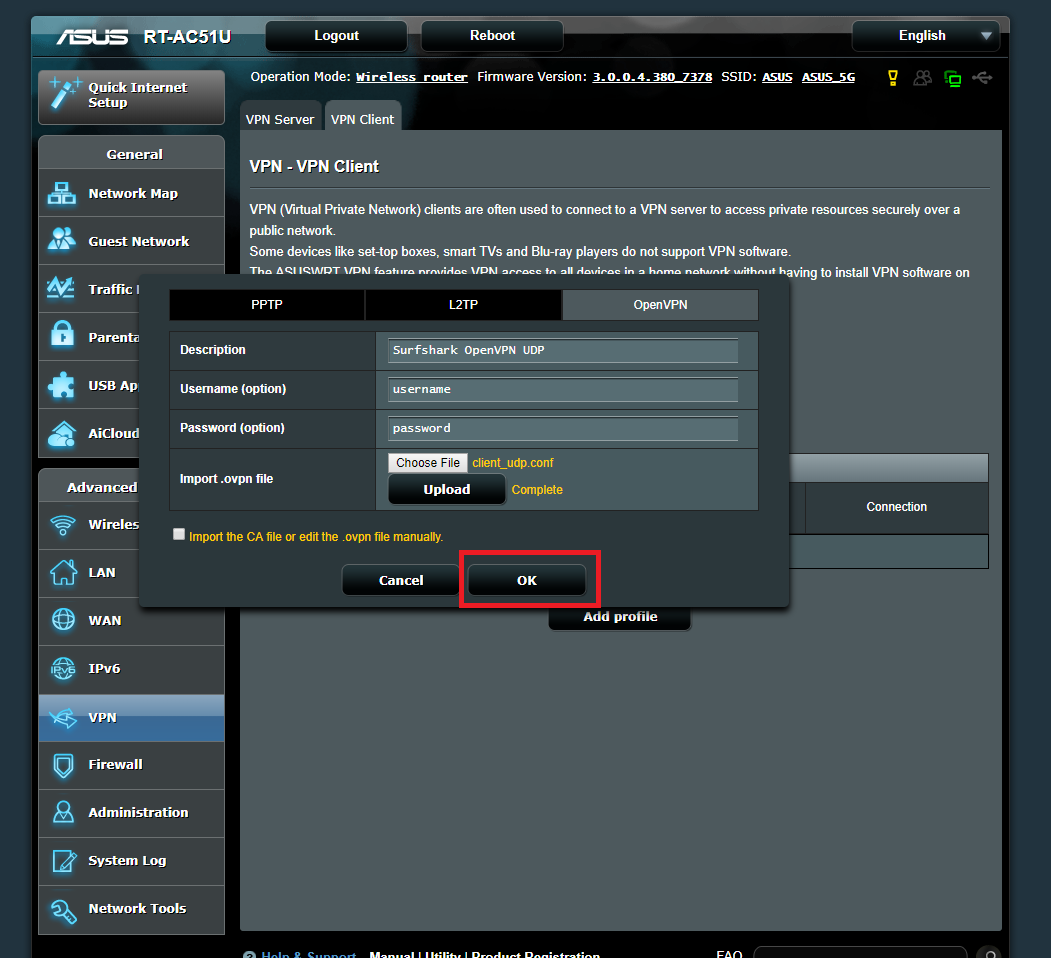Click the WAN globe icon
Viewport: 1051px width, 962px height.
click(62, 620)
